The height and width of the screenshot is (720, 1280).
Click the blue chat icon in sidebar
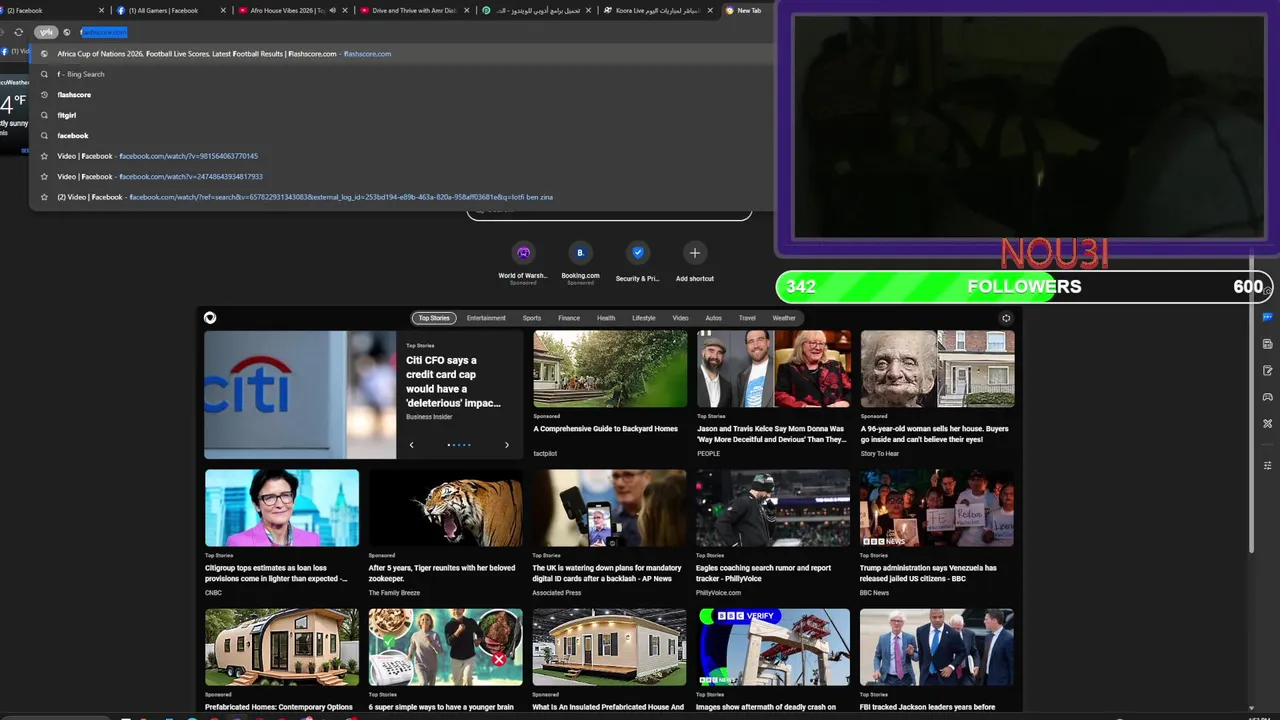point(1267,317)
